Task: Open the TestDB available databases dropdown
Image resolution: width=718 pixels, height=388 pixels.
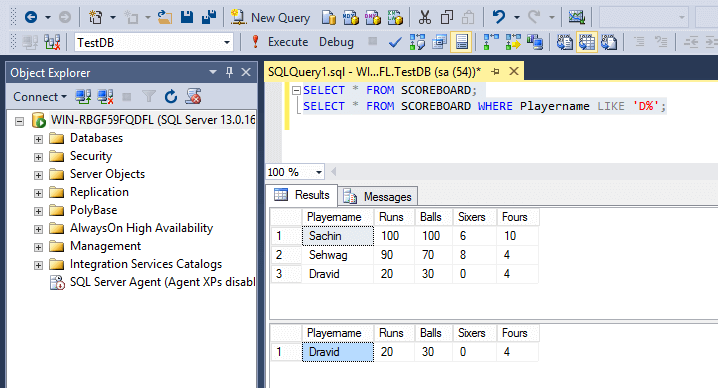Action: (227, 43)
